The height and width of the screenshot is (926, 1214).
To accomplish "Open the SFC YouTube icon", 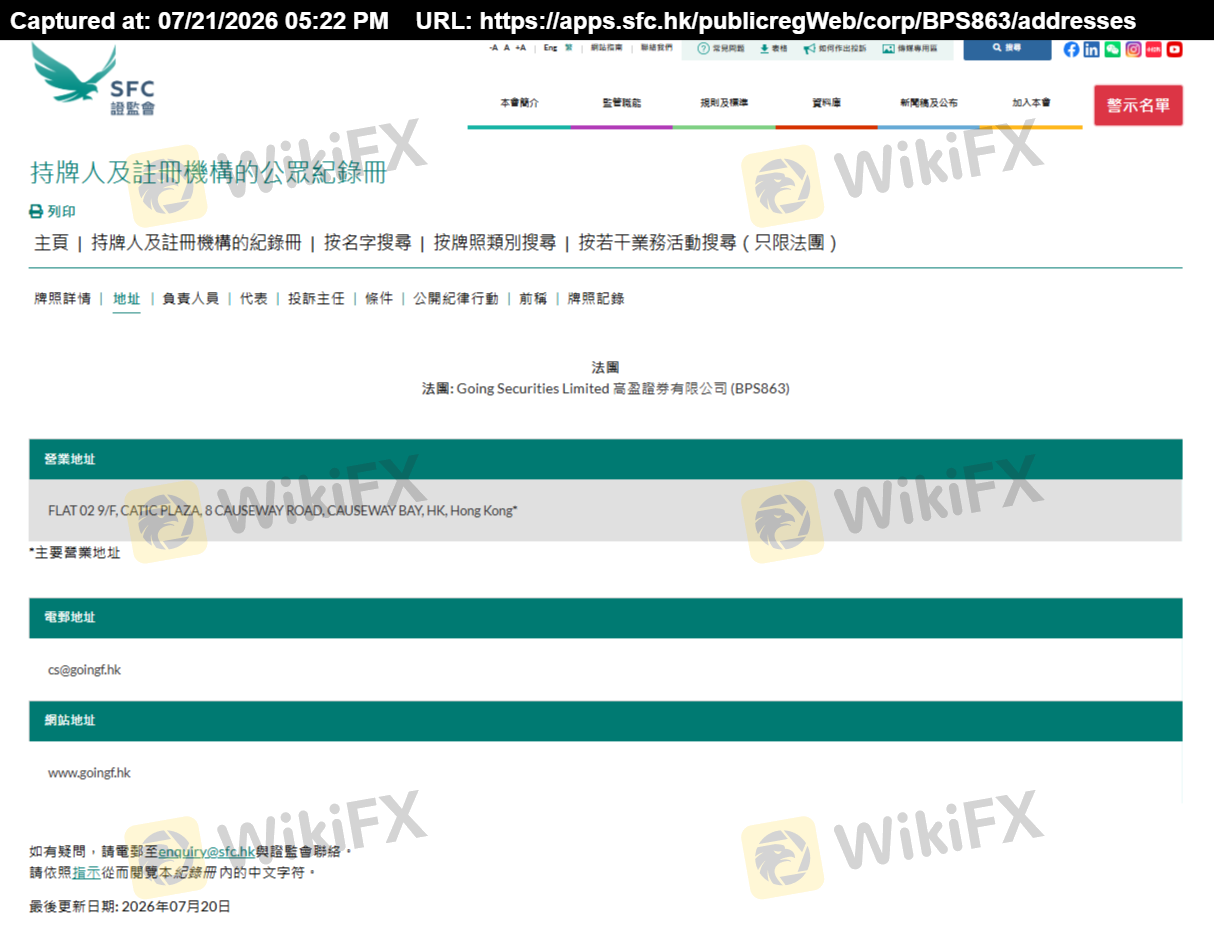I will click(1174, 49).
